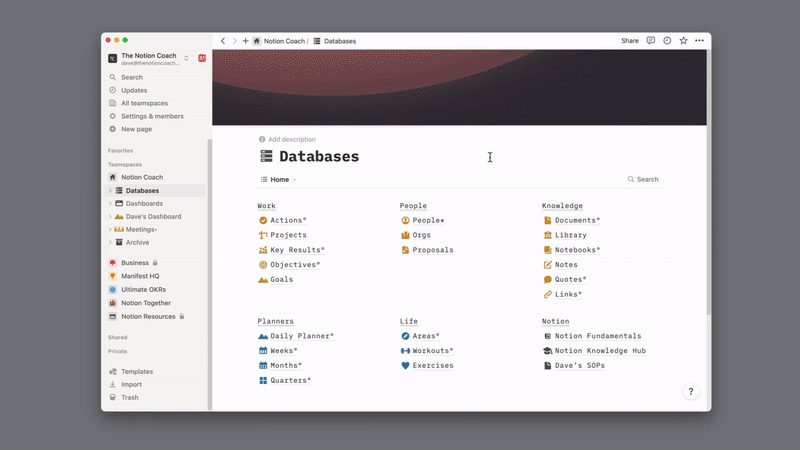Click the People face icon
This screenshot has height=450, width=800.
[405, 220]
